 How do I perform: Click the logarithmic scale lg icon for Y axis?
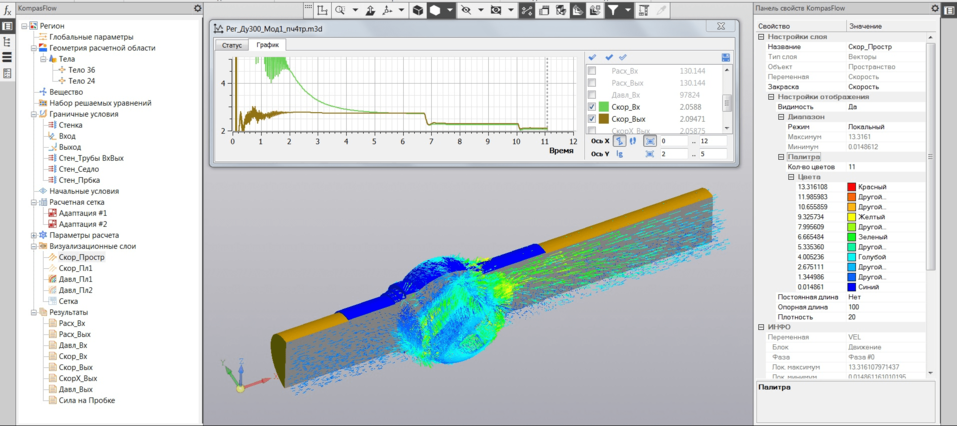pyautogui.click(x=620, y=154)
